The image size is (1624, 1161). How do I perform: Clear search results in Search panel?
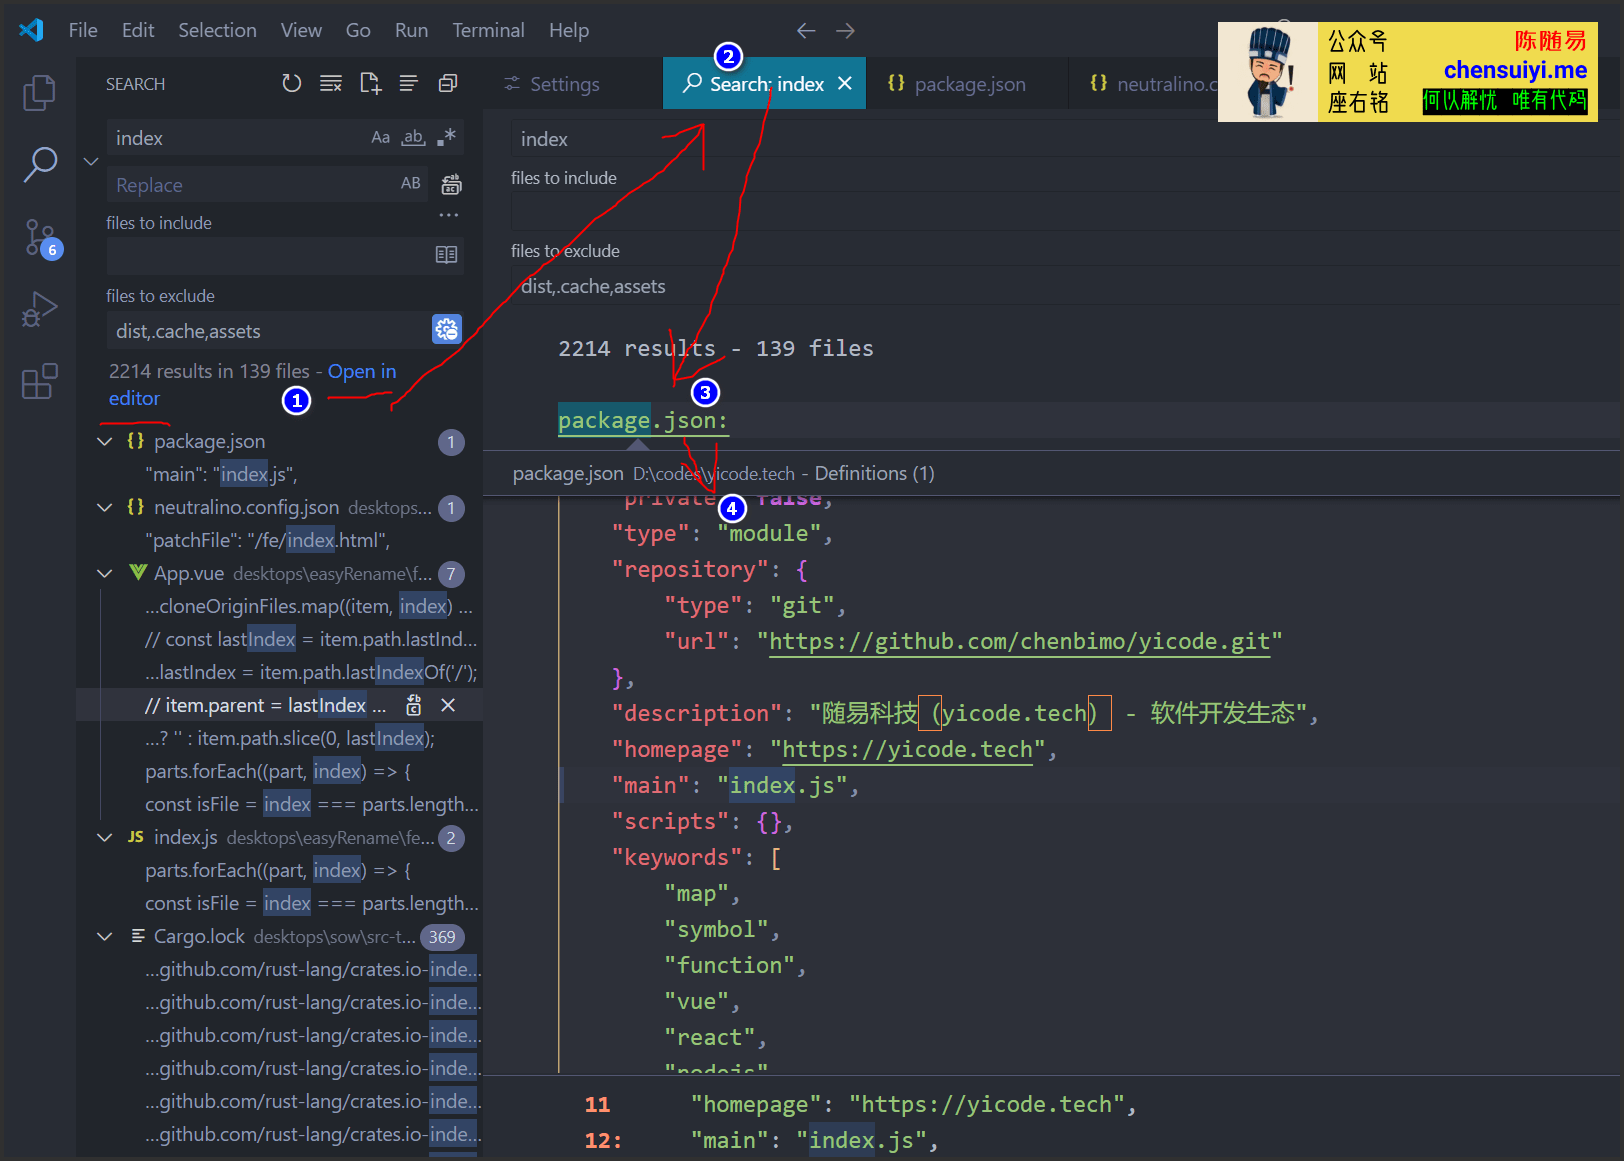point(330,84)
